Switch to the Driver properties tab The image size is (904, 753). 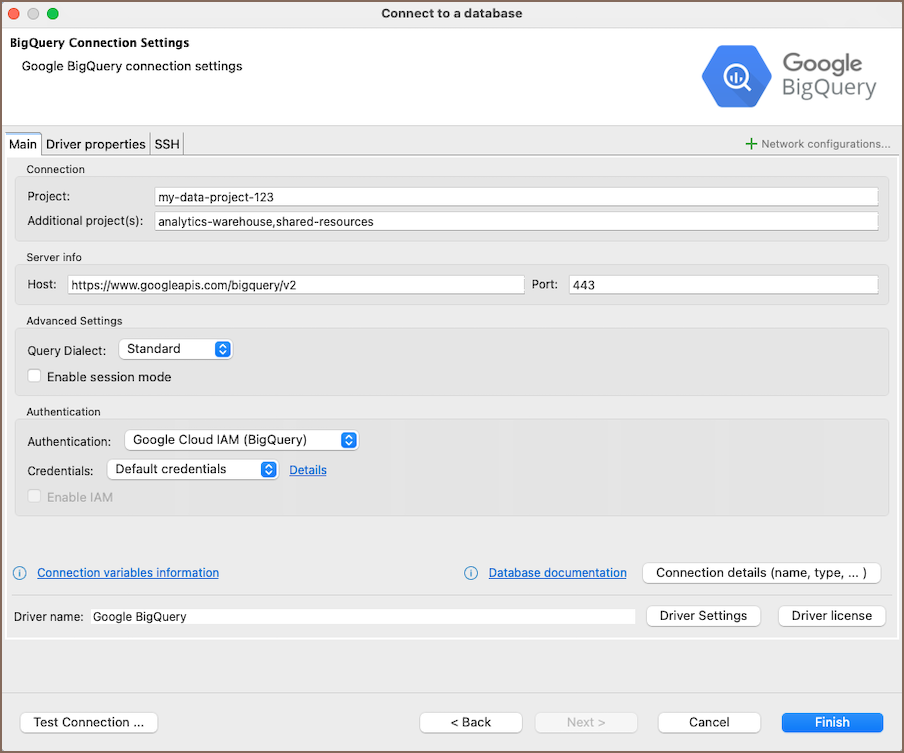pos(96,144)
